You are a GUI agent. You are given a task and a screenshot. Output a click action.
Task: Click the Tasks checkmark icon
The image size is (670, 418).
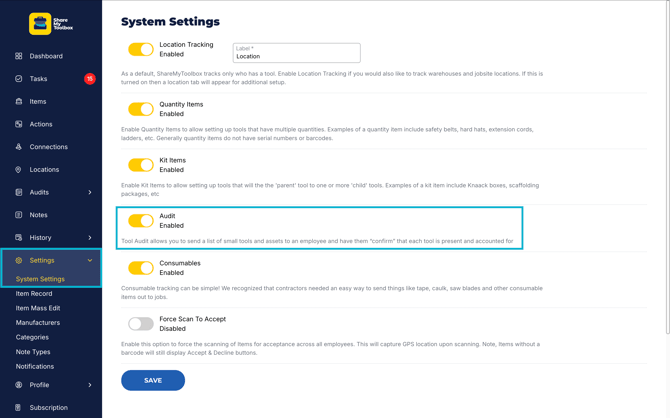click(18, 79)
